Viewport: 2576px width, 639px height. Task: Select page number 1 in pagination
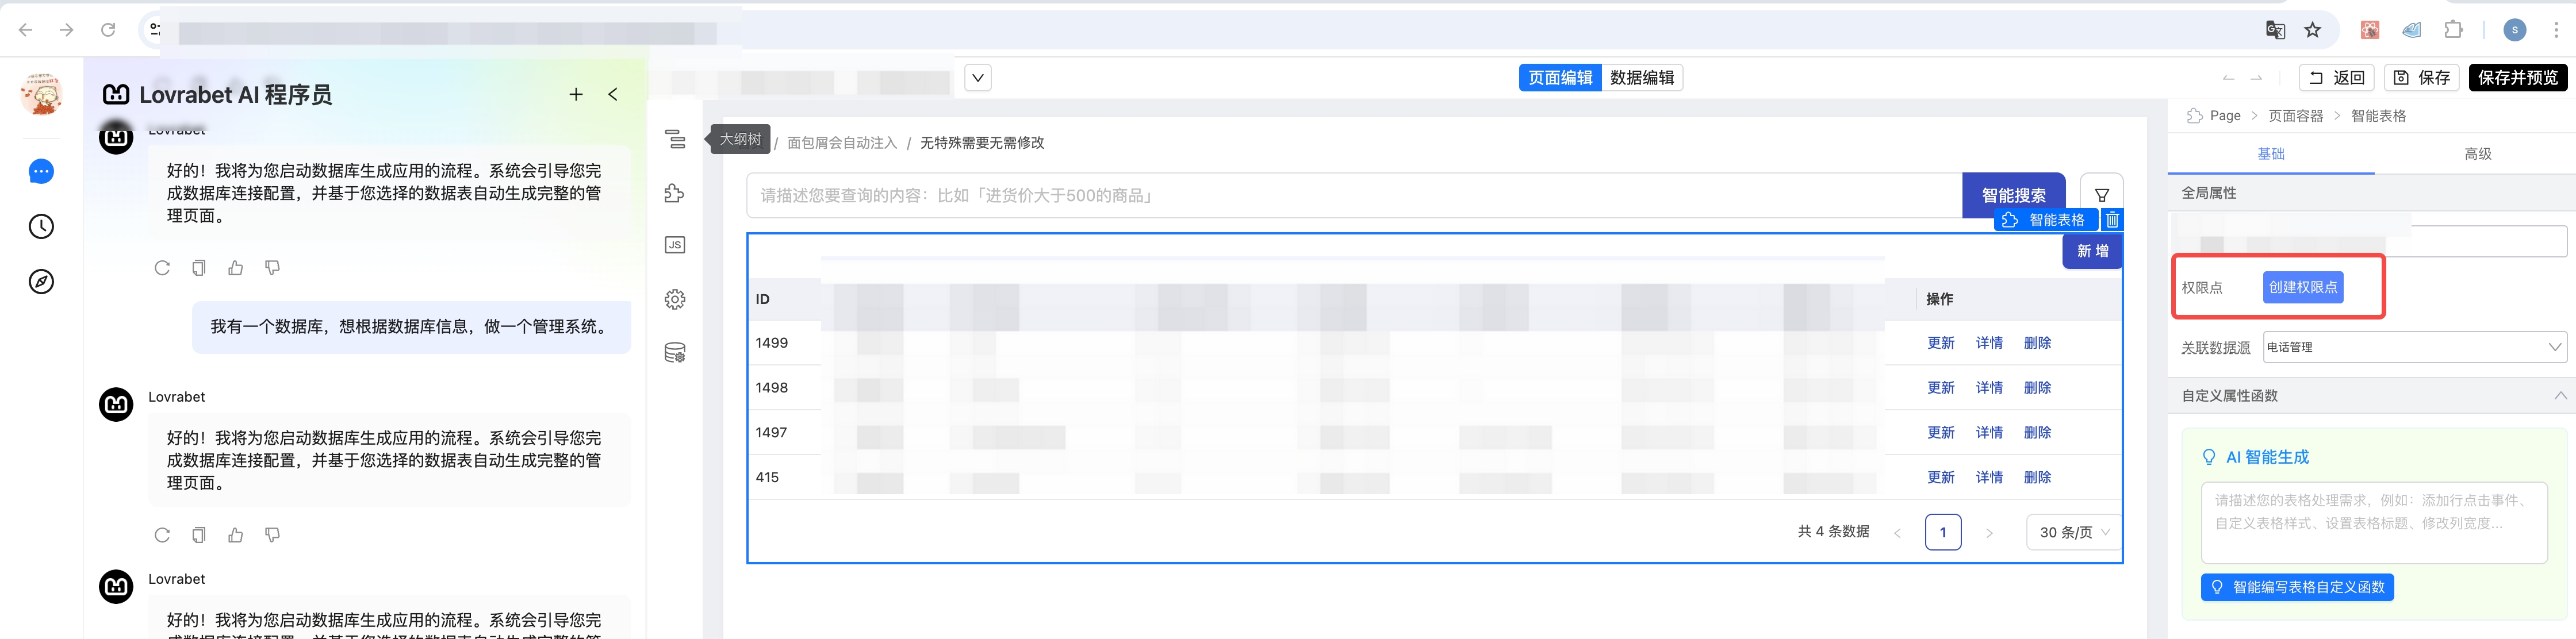coord(1942,532)
